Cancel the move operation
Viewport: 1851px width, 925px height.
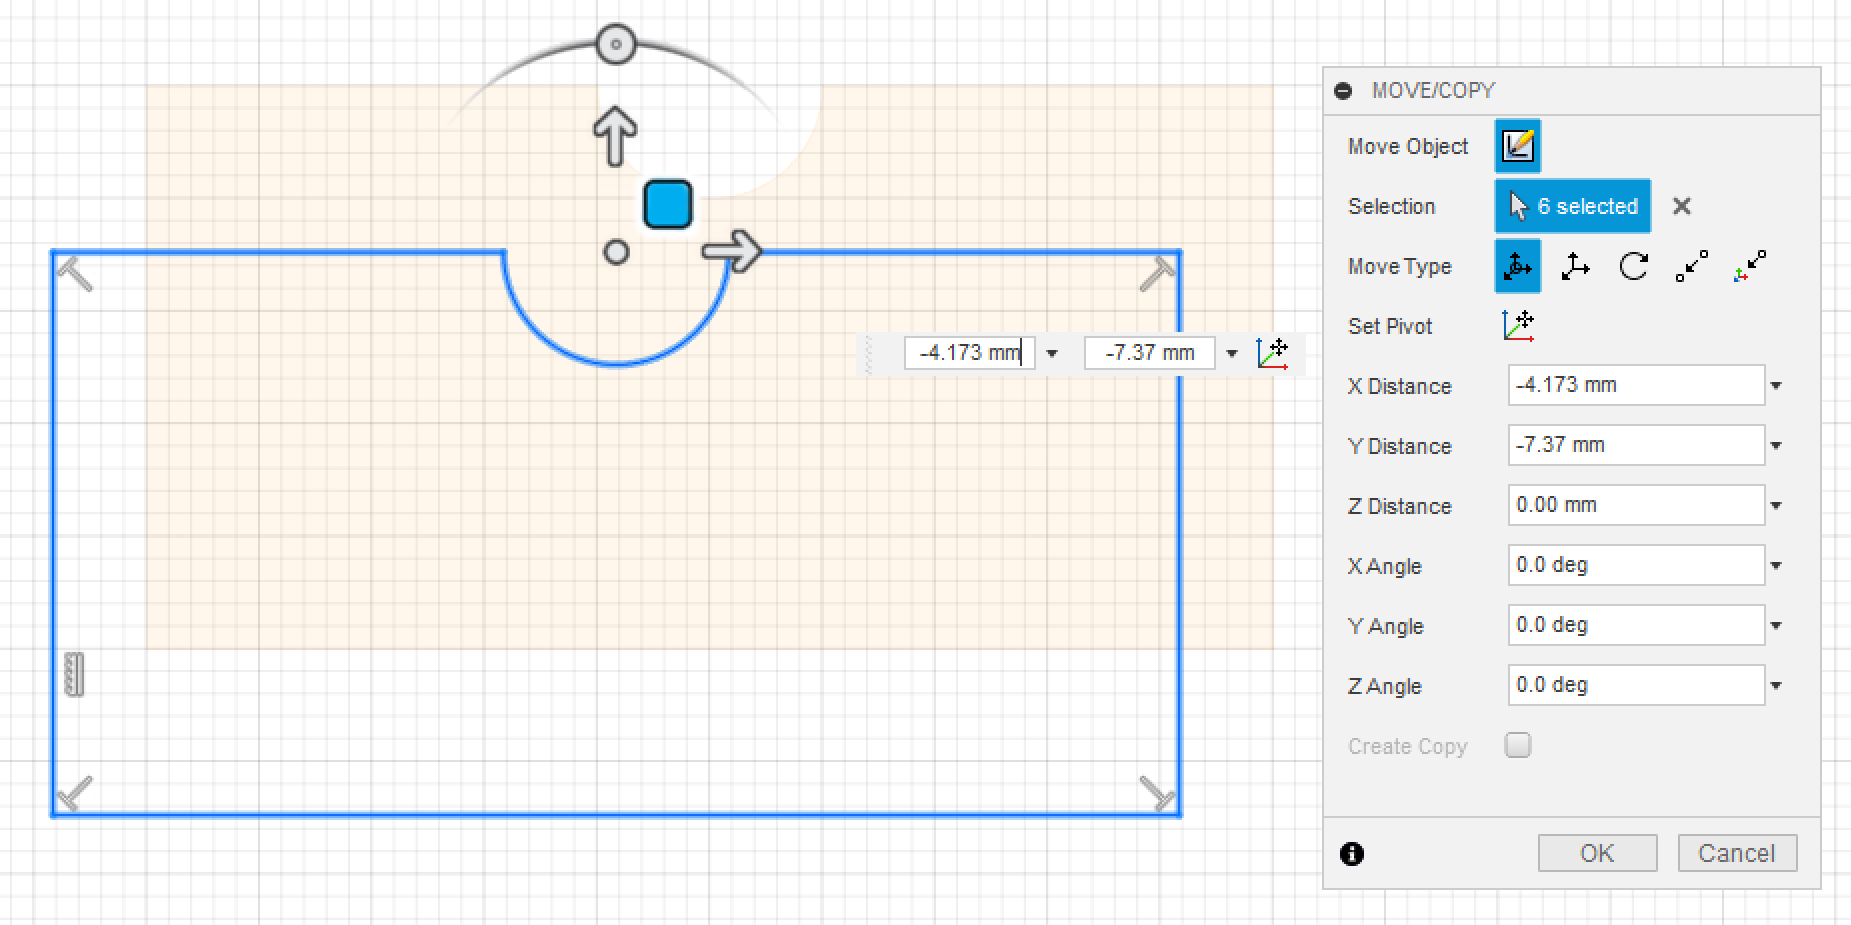click(x=1737, y=853)
